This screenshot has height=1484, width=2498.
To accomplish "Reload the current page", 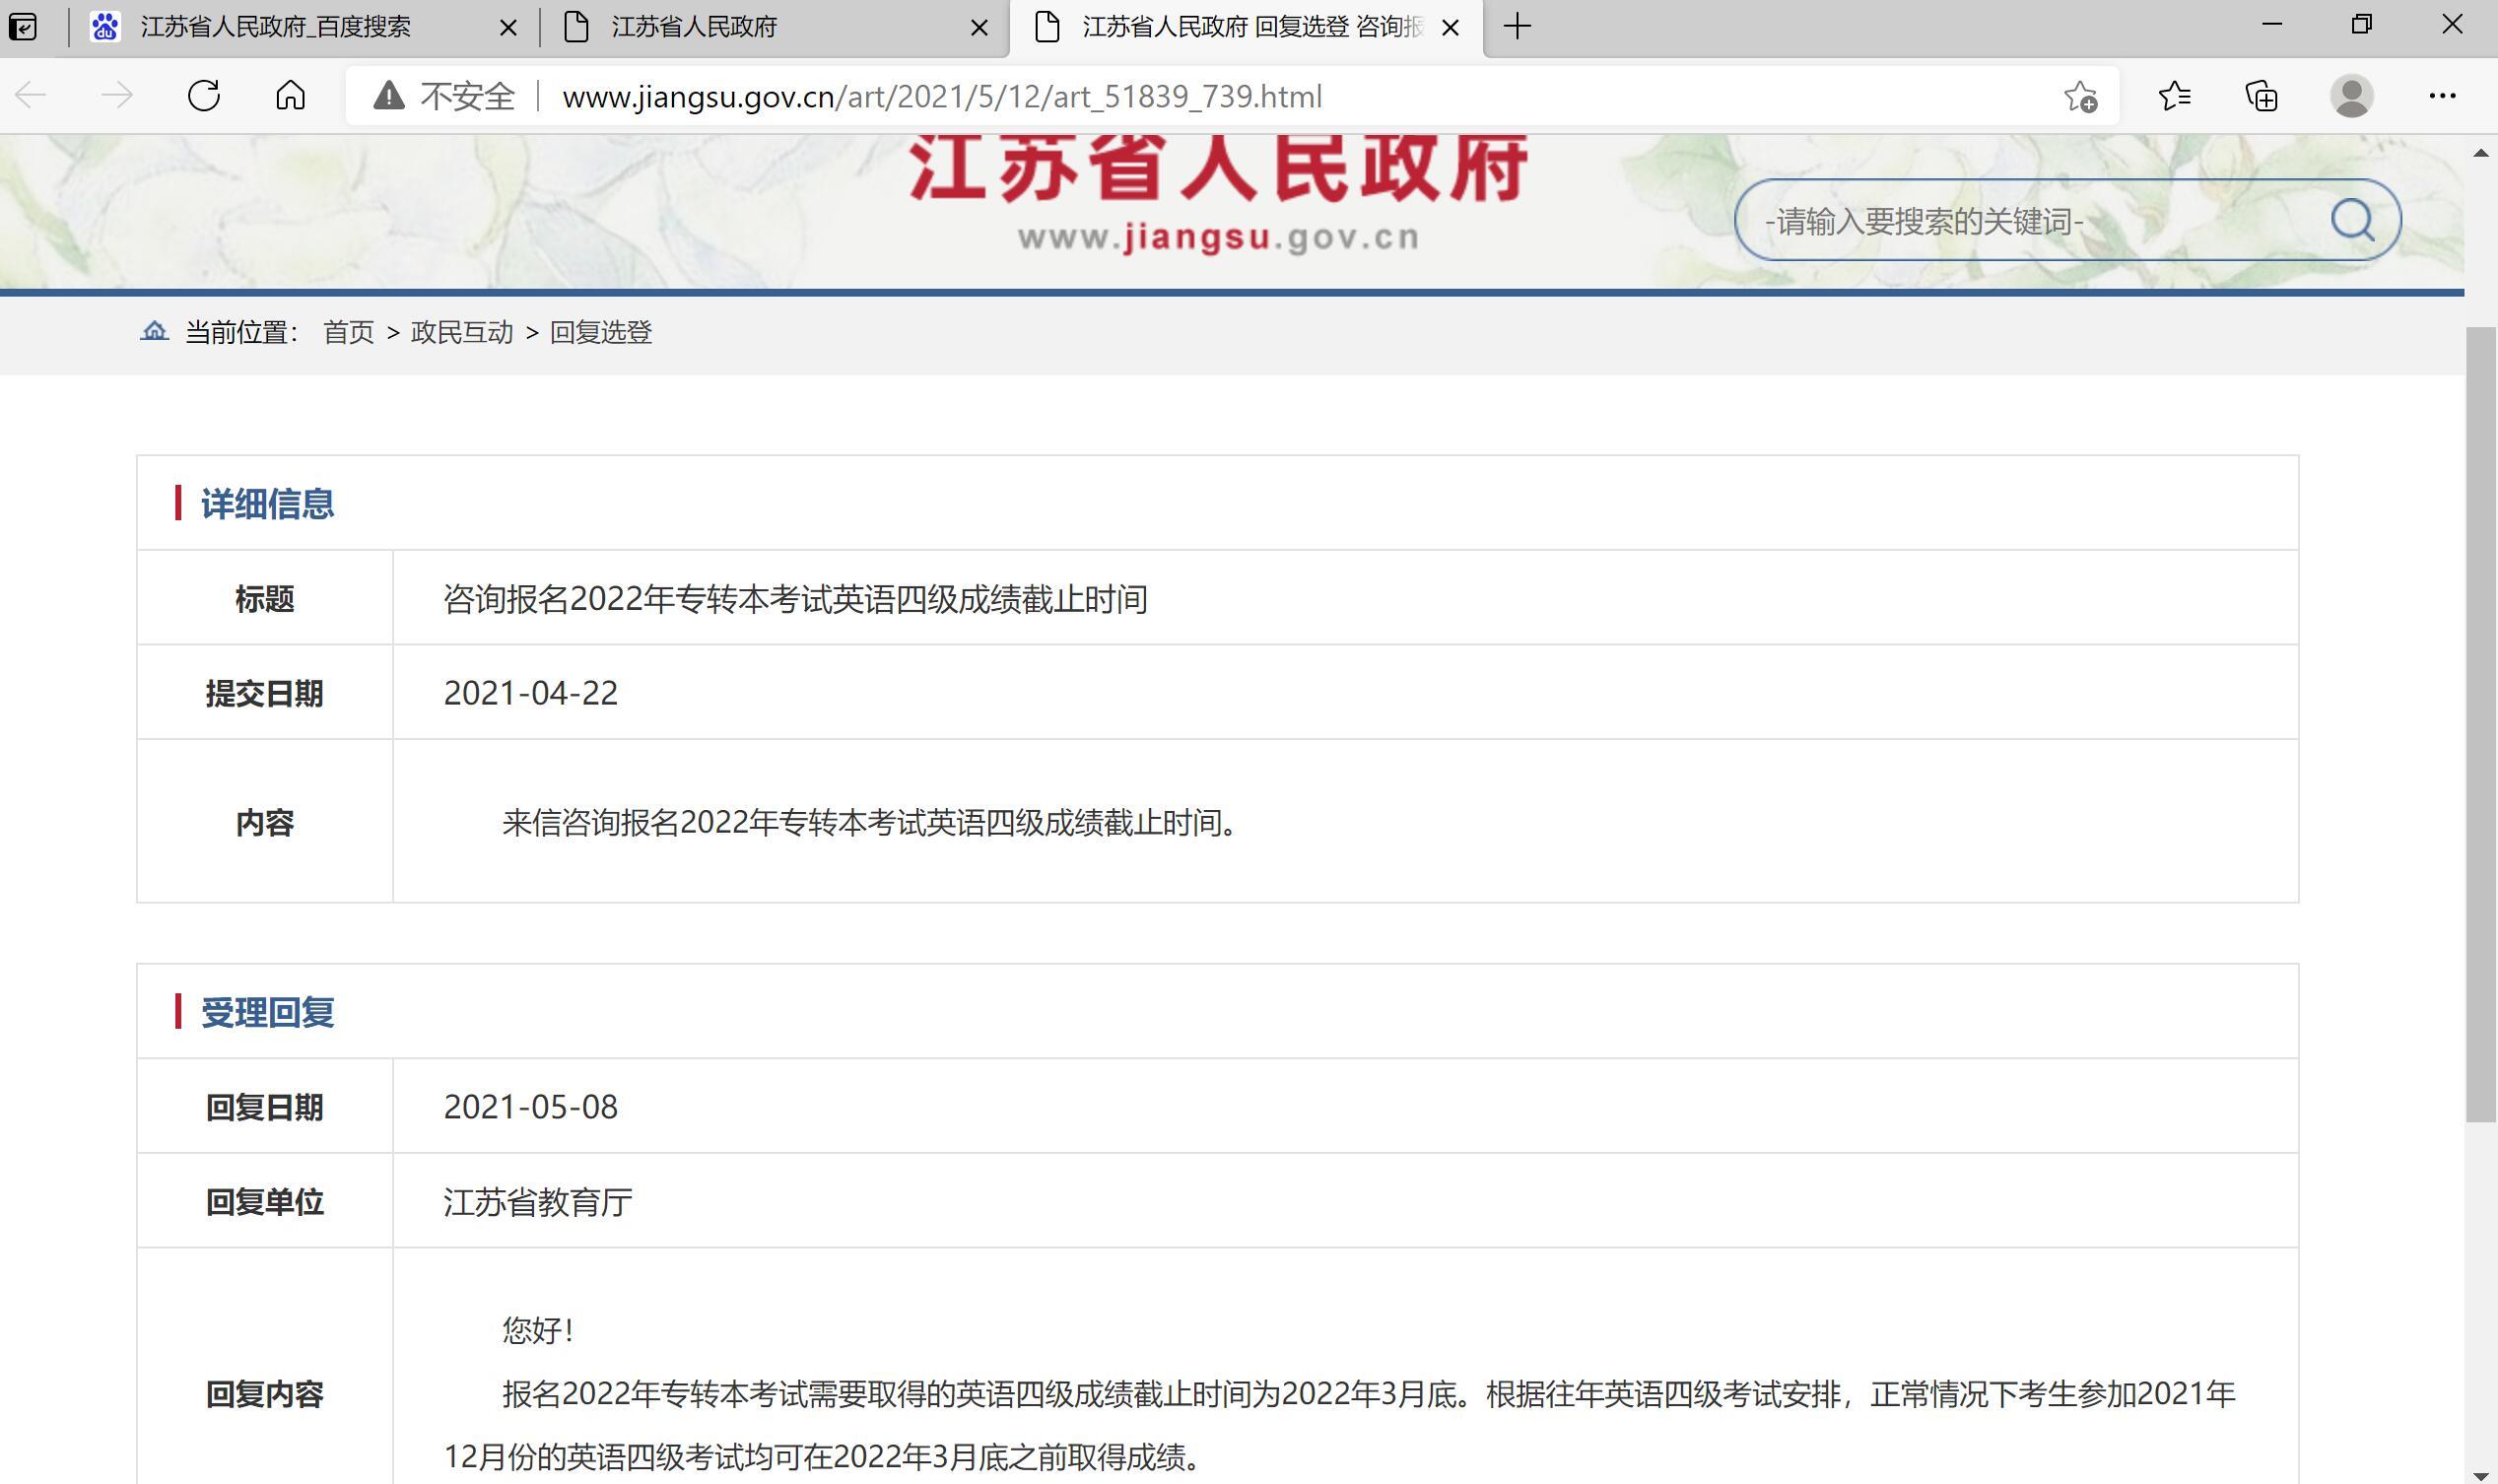I will pos(204,96).
